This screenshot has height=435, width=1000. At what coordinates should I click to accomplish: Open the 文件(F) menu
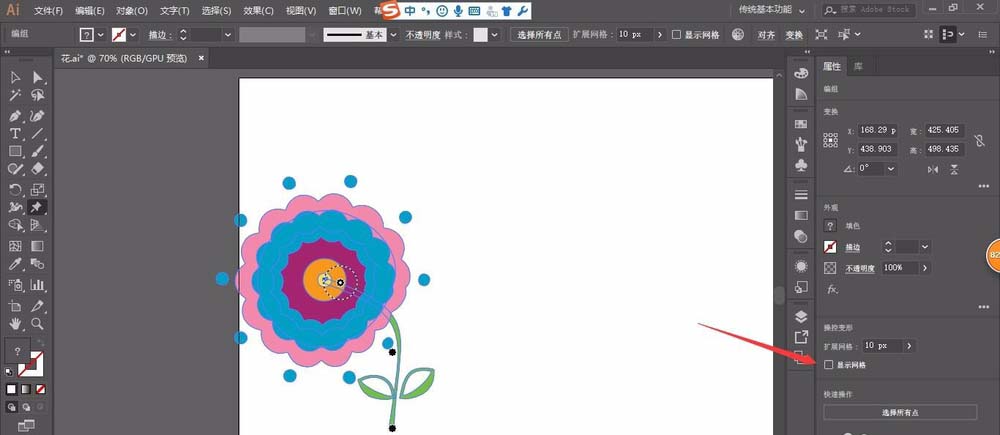coord(48,11)
